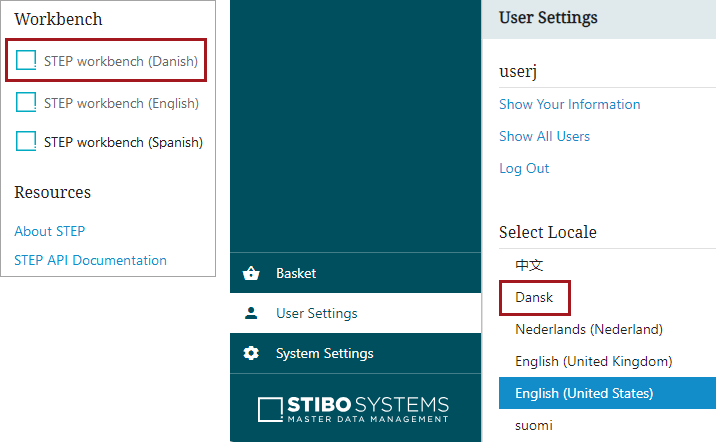Select Nederlands (Nederland) locale
Viewport: 716px width, 442px height.
589,329
